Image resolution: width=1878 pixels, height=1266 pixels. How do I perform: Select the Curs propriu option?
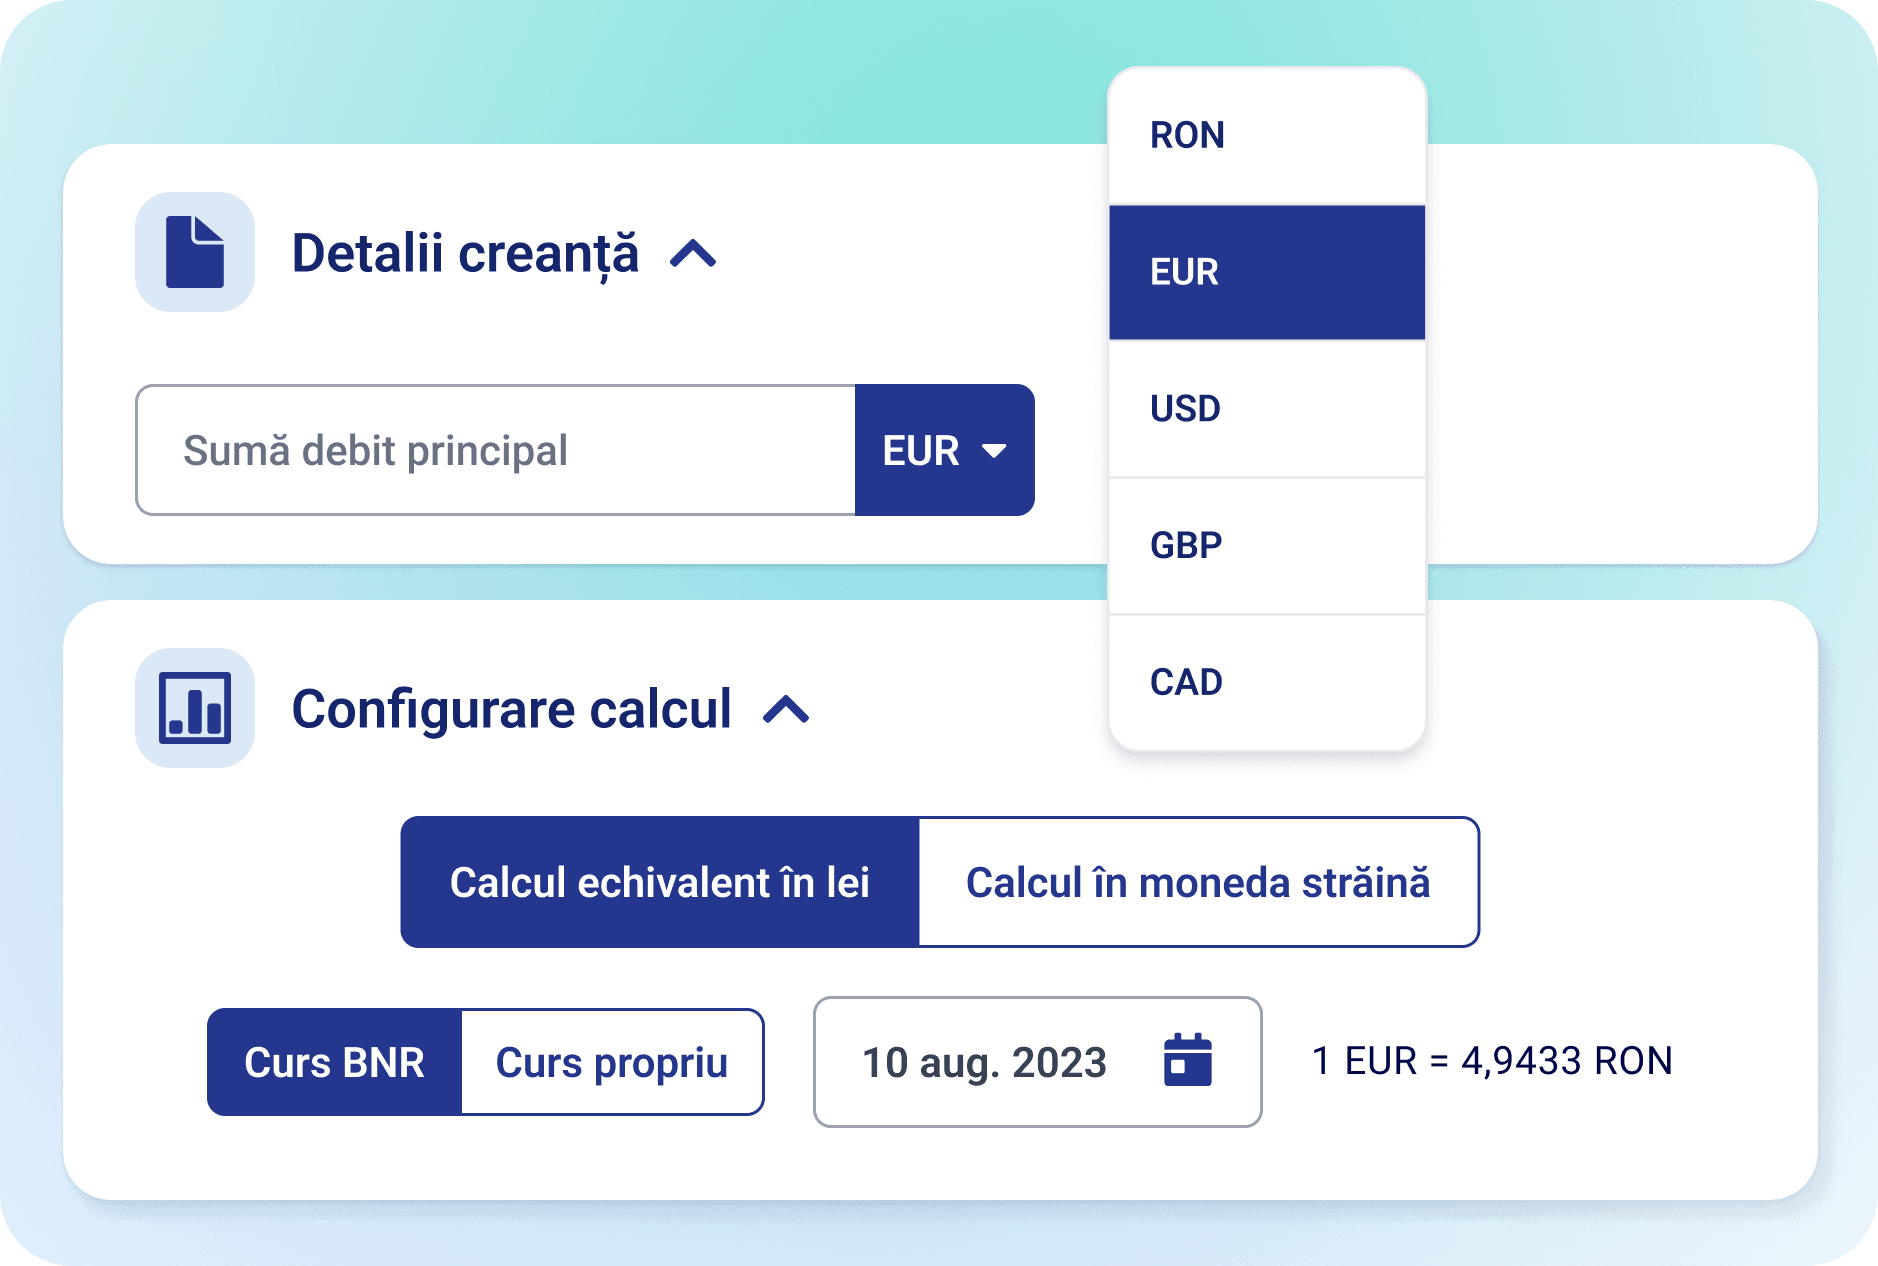(612, 1062)
